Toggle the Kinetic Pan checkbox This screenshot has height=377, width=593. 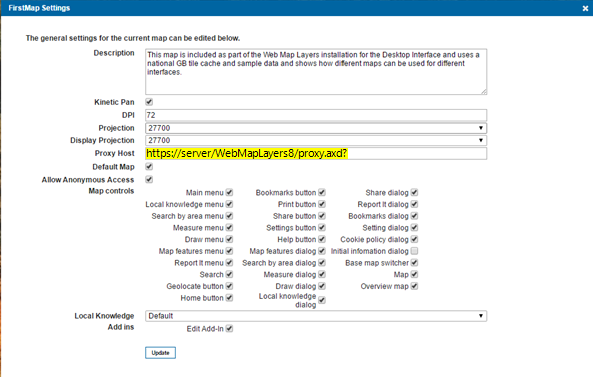149,102
